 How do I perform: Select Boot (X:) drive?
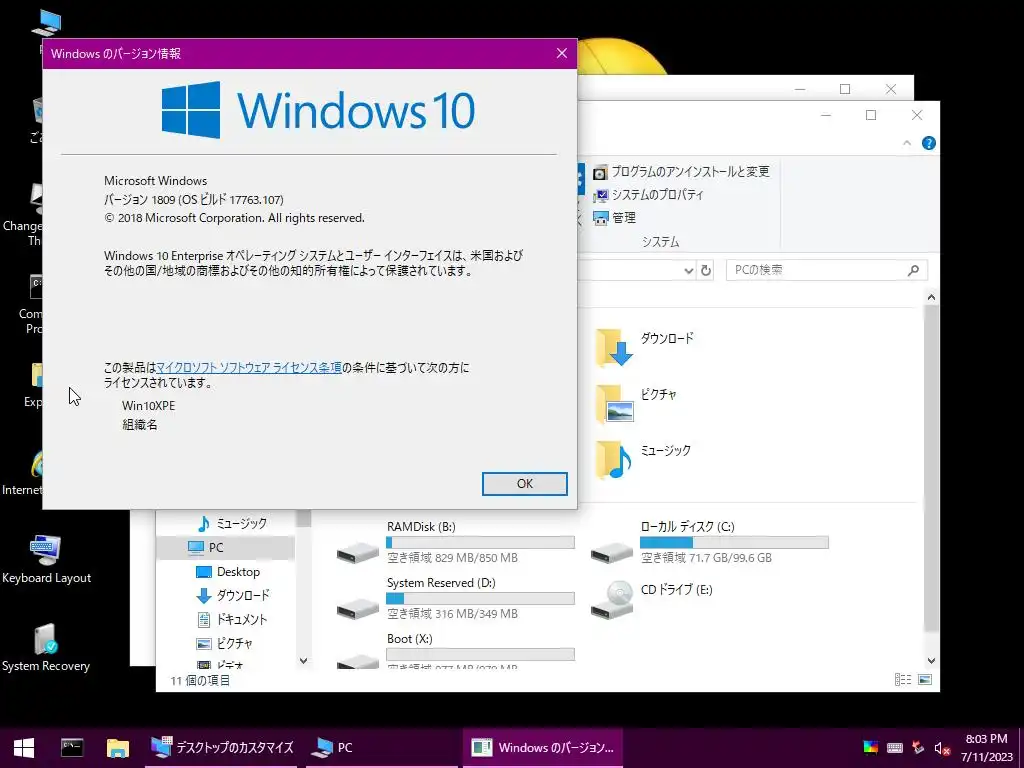455,650
